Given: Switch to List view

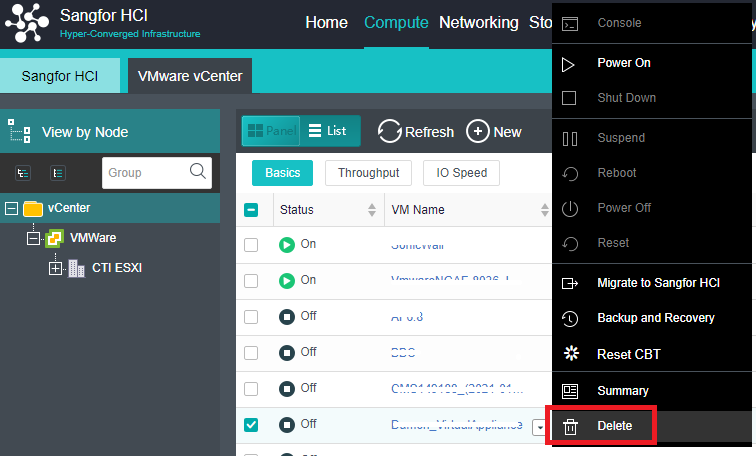Looking at the screenshot, I should coord(327,131).
